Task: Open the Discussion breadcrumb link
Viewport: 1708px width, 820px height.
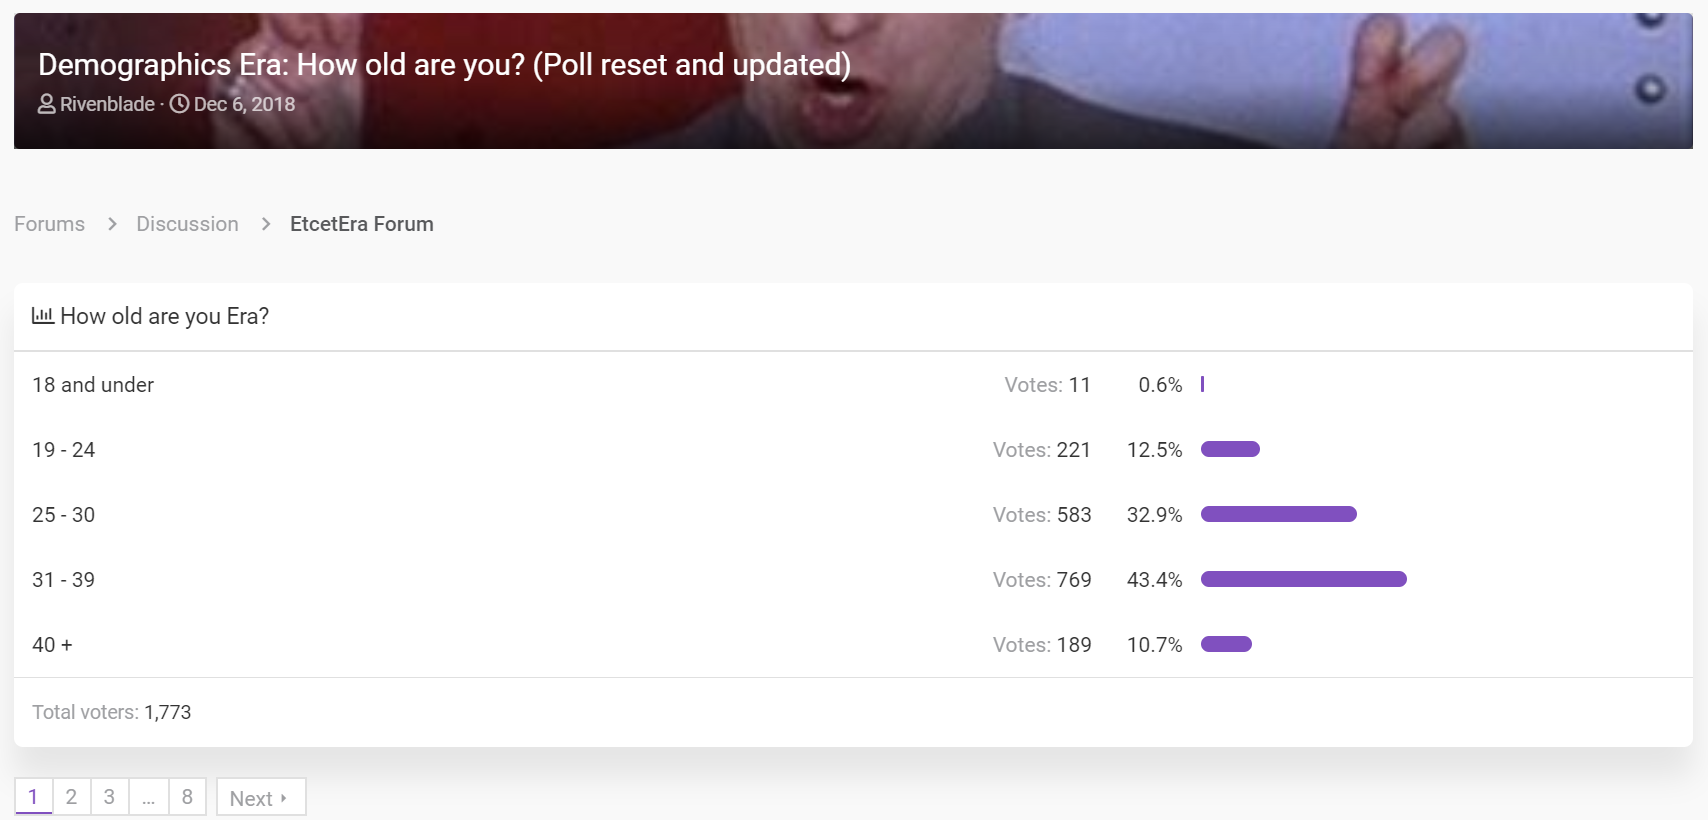Action: click(188, 224)
